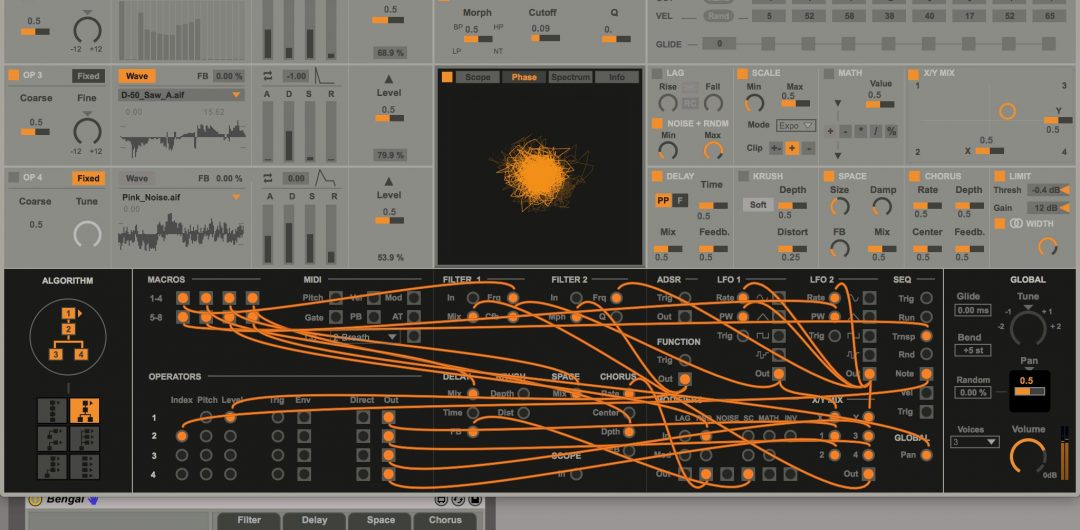Click the OP 3 Wave button
Image resolution: width=1080 pixels, height=530 pixels.
click(137, 76)
